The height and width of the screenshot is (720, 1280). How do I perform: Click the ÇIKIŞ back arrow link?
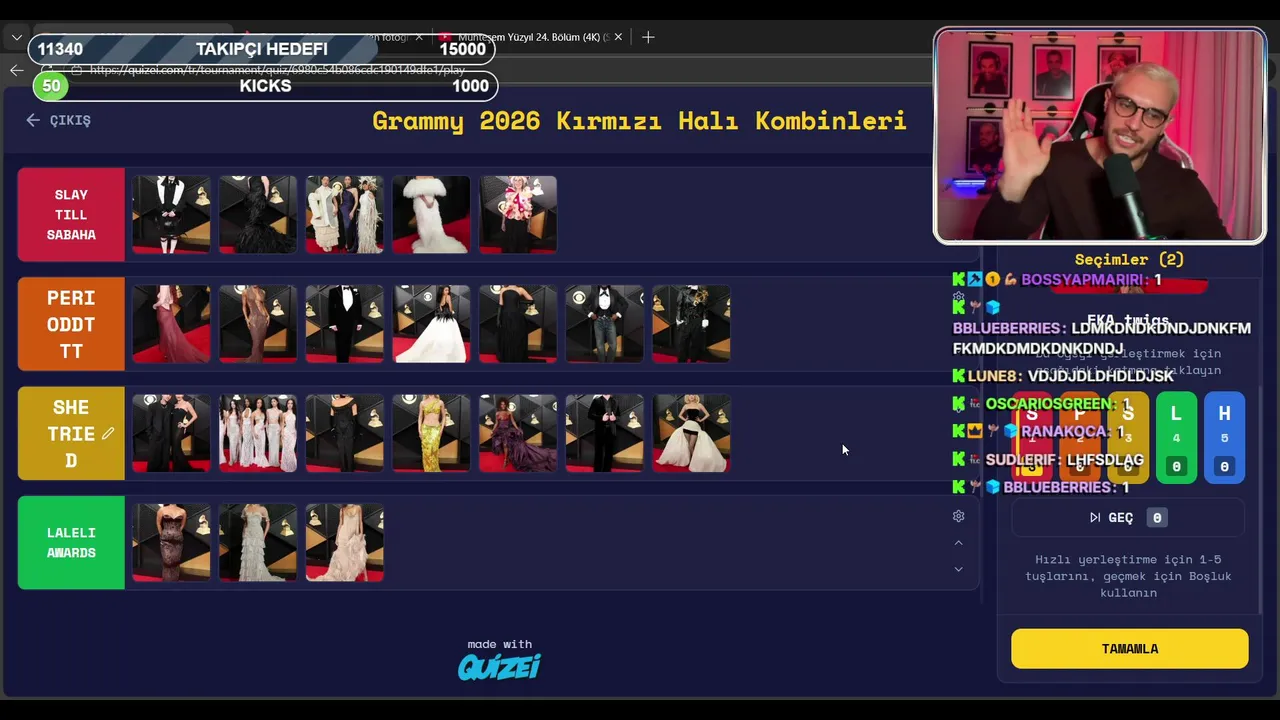59,120
